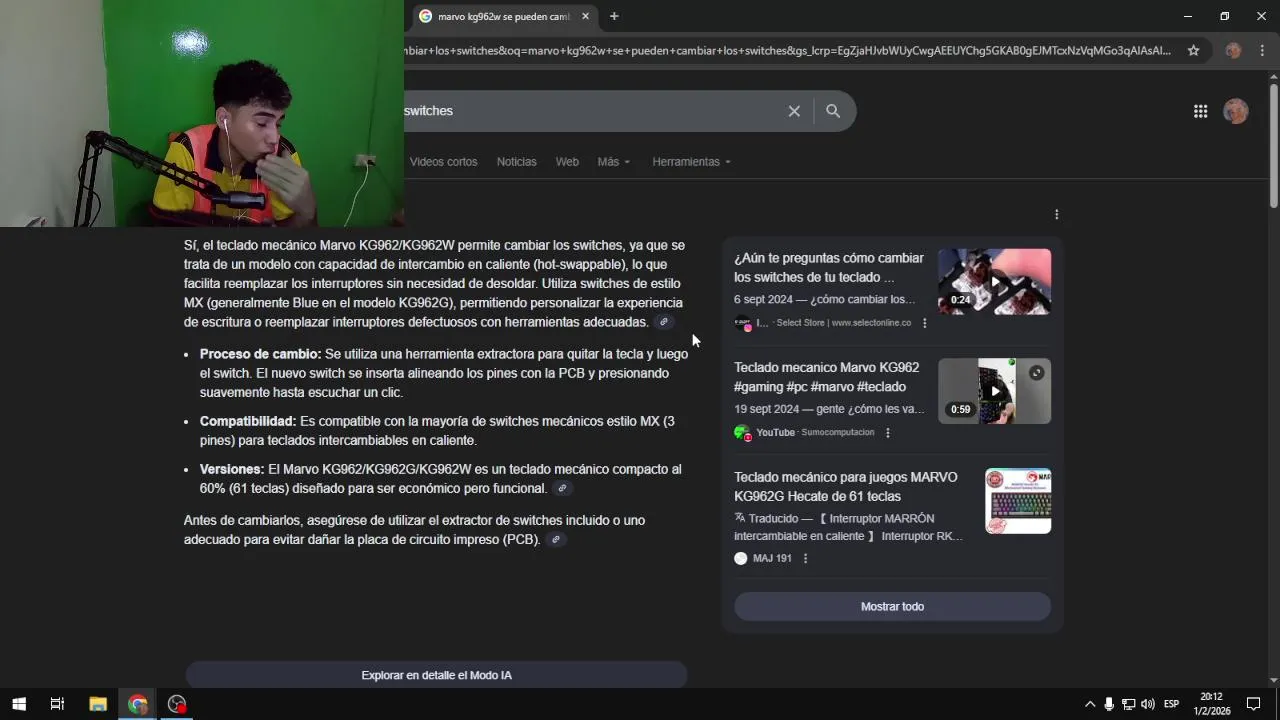Play the 0:59 video thumbnail
Image resolution: width=1280 pixels, height=720 pixels.
(994, 391)
